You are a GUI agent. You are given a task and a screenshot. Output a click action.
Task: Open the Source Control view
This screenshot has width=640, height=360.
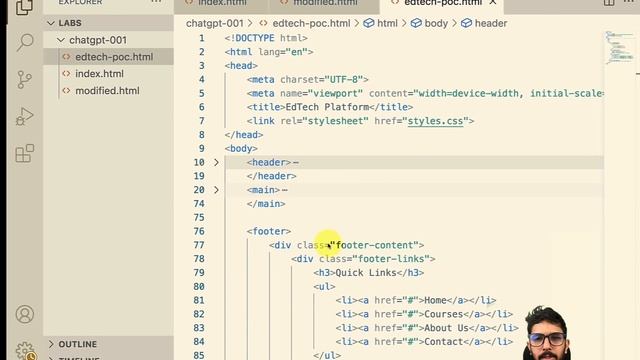coord(24,80)
